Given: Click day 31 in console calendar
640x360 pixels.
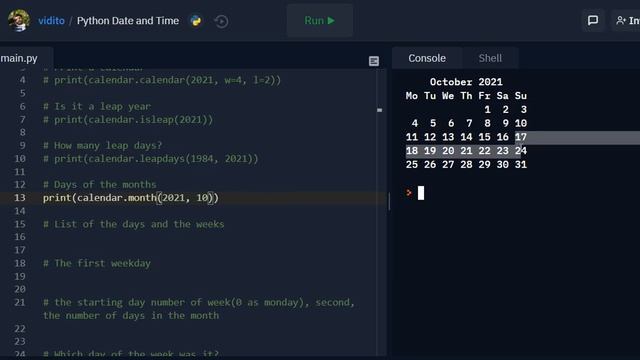Looking at the screenshot, I should 520,164.
